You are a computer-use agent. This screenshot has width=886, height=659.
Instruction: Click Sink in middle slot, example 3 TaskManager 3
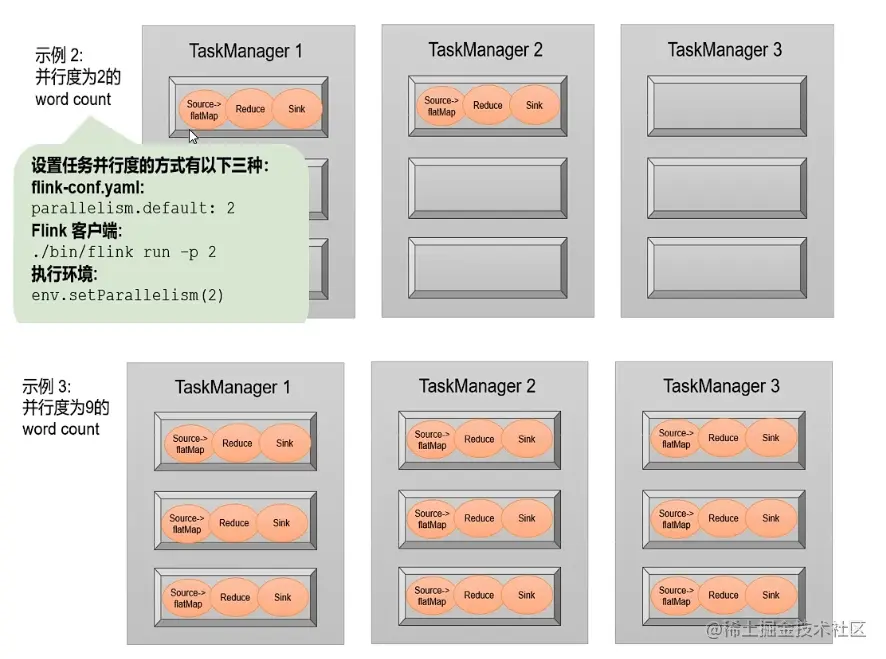pyautogui.click(x=771, y=518)
